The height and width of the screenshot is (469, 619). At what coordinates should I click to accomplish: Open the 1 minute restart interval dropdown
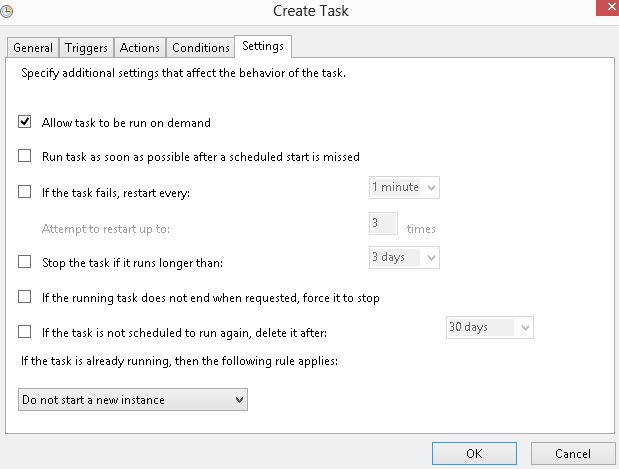pyautogui.click(x=403, y=187)
